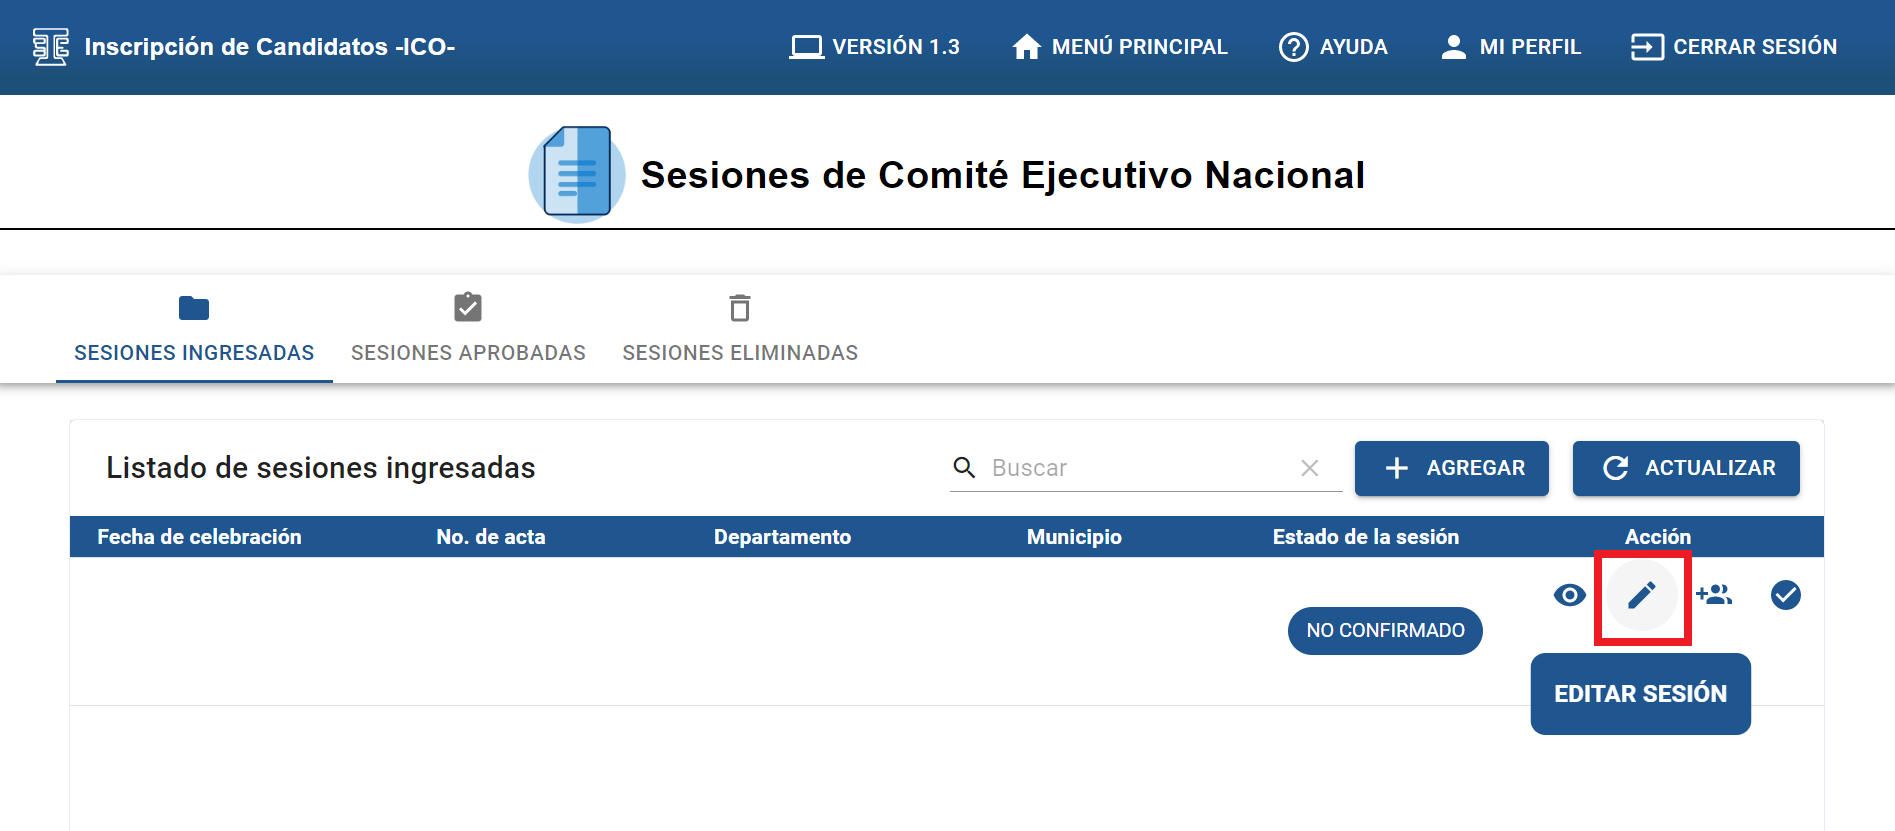1895x831 pixels.
Task: Click the Versión 1.3 item
Action: click(x=874, y=47)
